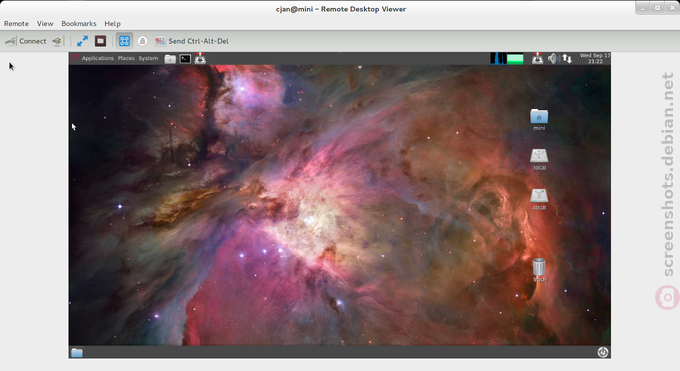Toggle the scaling button in the toolbar
The width and height of the screenshot is (680, 371).
124,41
